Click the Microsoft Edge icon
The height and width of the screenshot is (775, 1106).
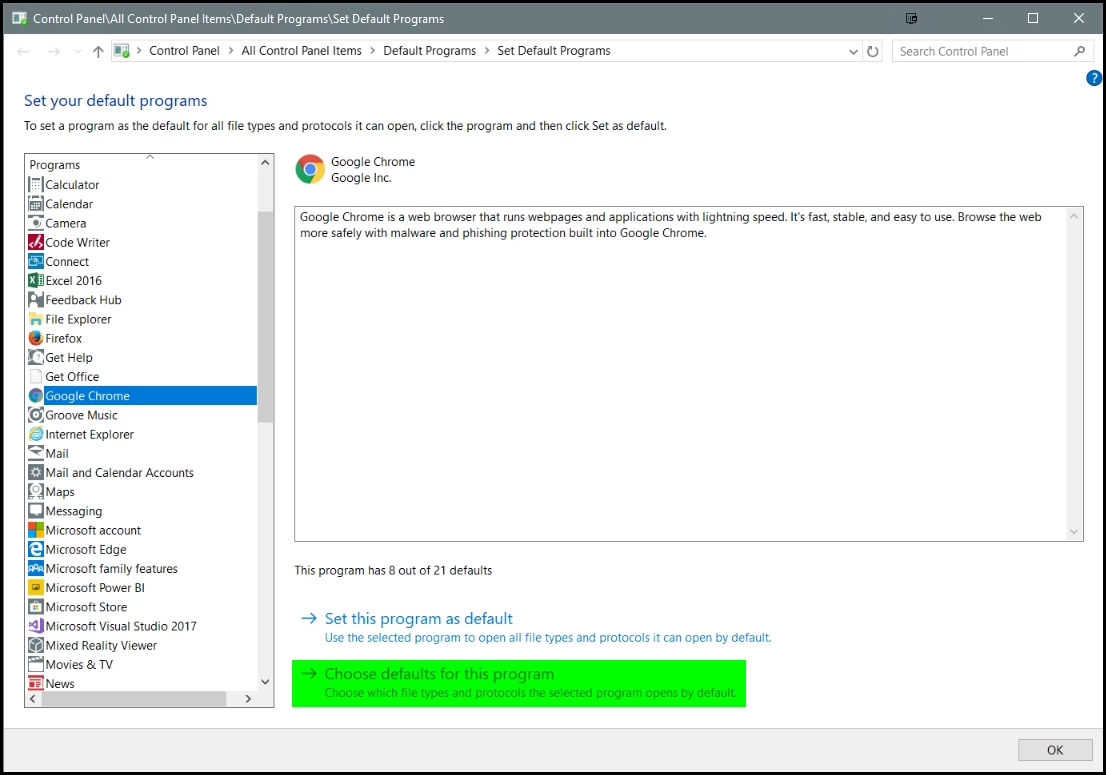[36, 549]
